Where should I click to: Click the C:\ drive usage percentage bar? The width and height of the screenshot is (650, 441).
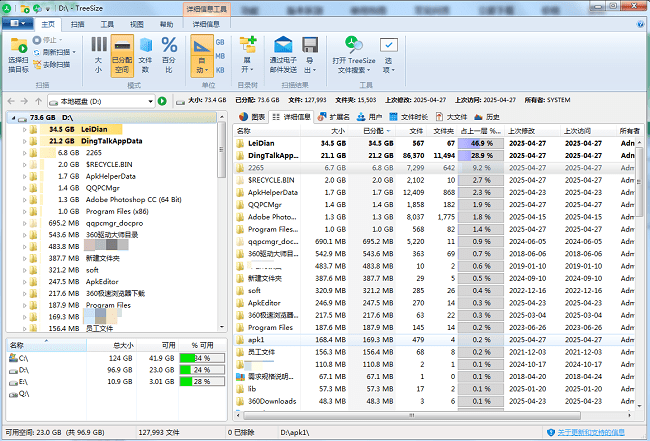pos(202,357)
